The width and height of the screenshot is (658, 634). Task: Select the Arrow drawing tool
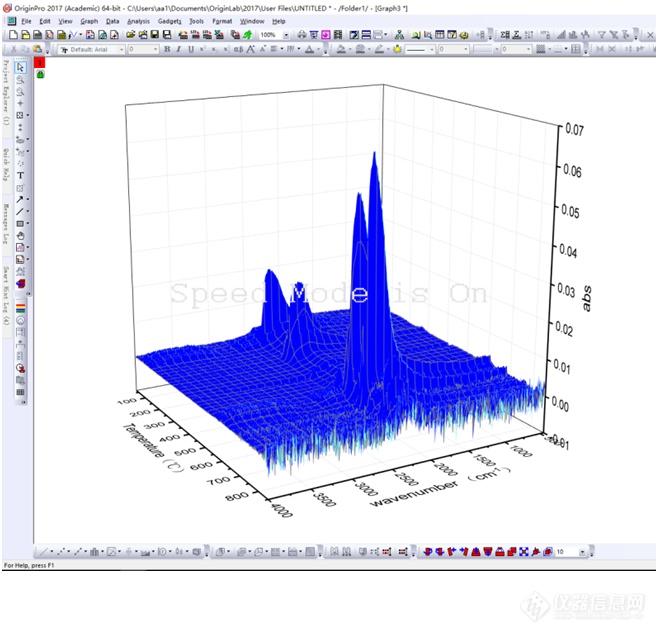[20, 199]
